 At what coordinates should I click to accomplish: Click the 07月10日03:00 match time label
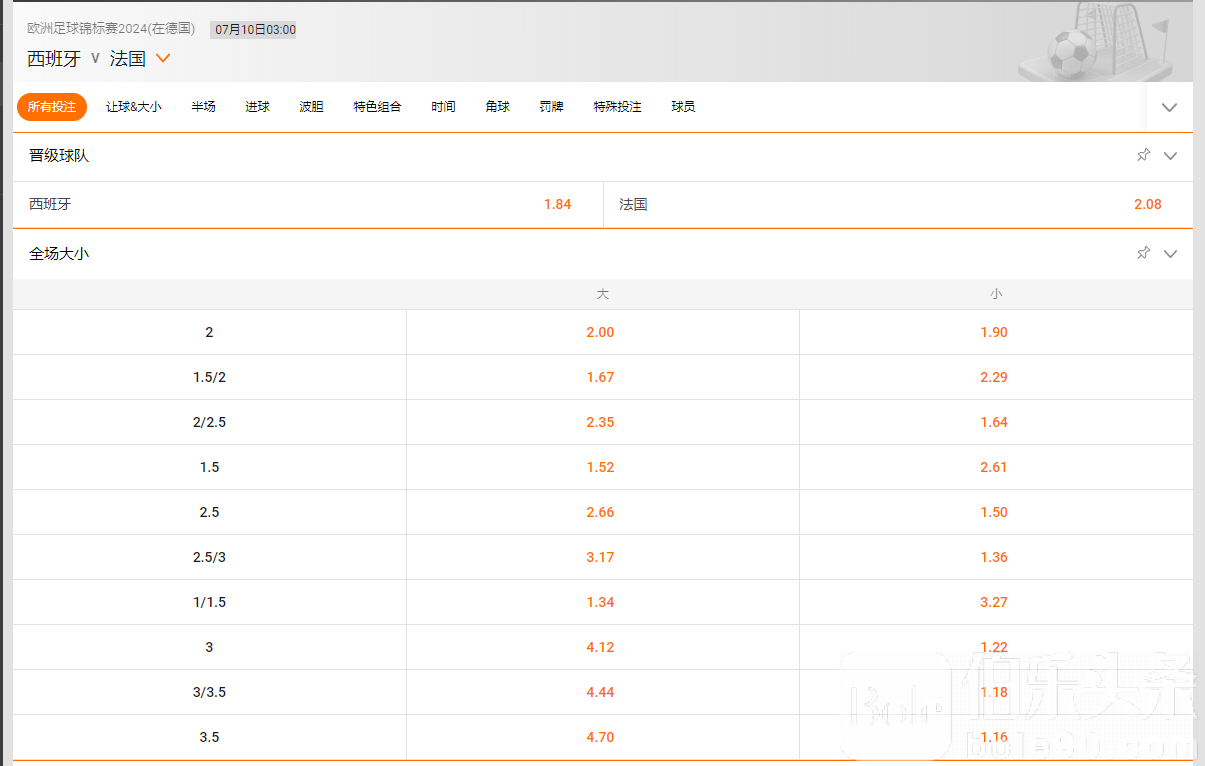click(x=255, y=30)
